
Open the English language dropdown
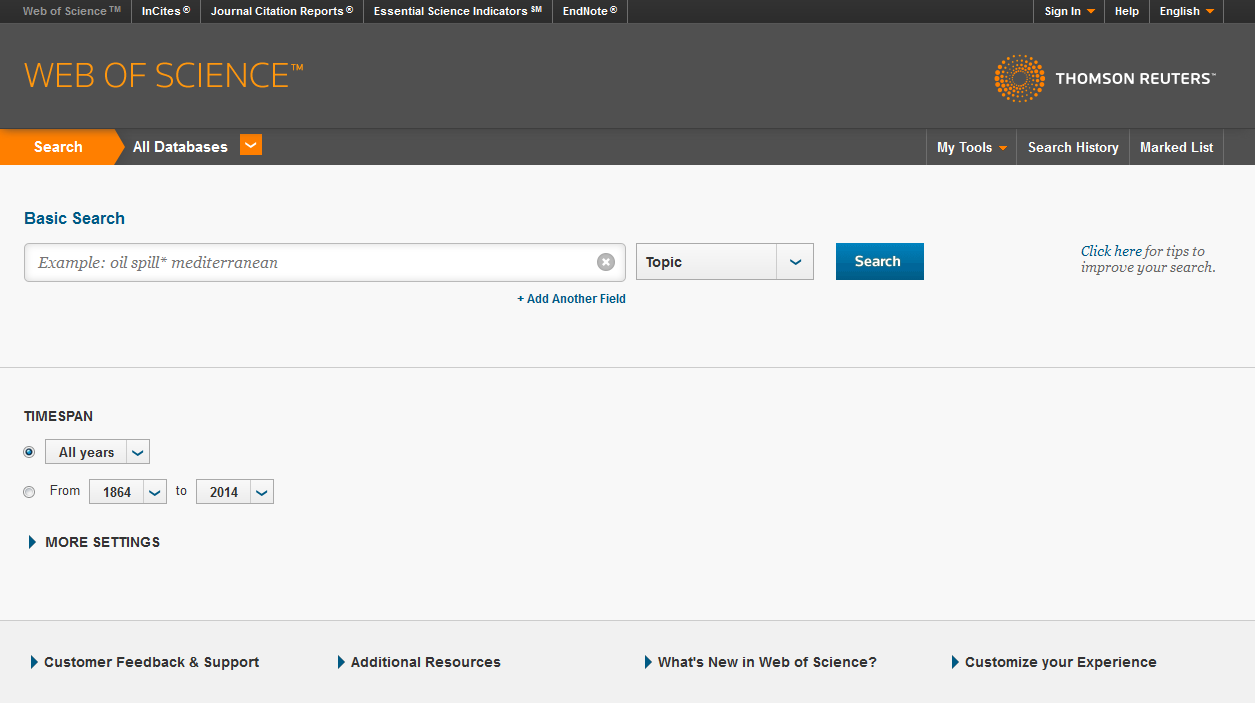pos(1186,11)
